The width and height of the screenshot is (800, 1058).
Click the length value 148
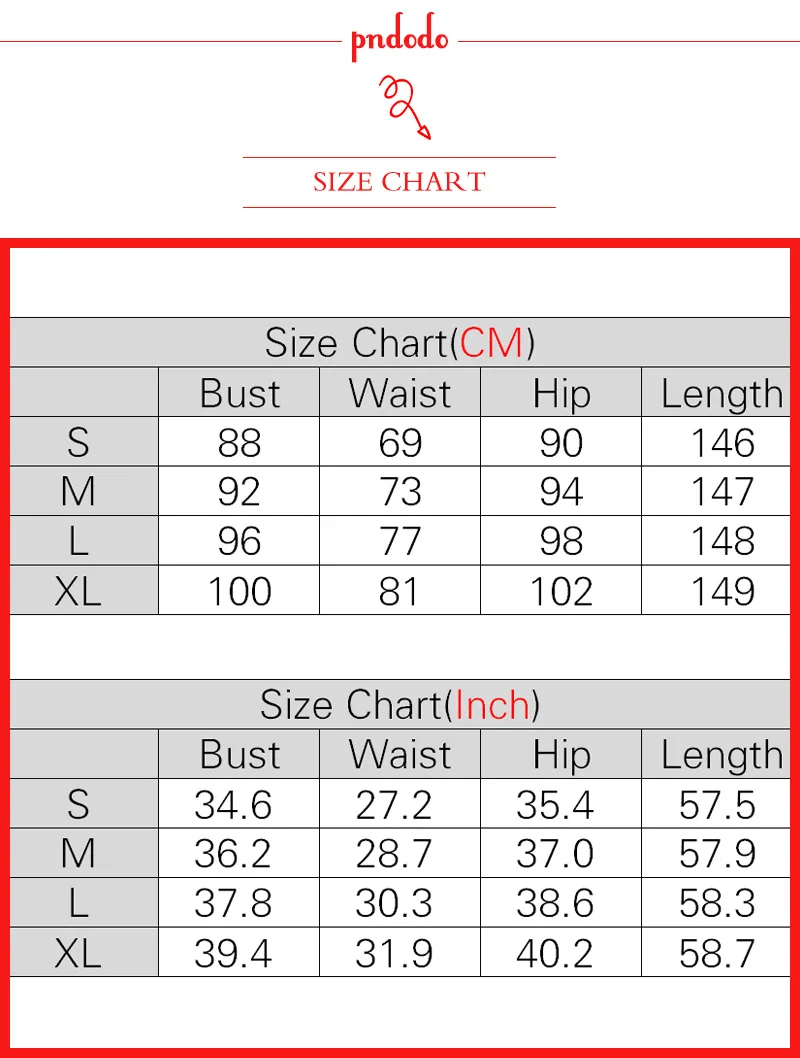click(x=722, y=541)
